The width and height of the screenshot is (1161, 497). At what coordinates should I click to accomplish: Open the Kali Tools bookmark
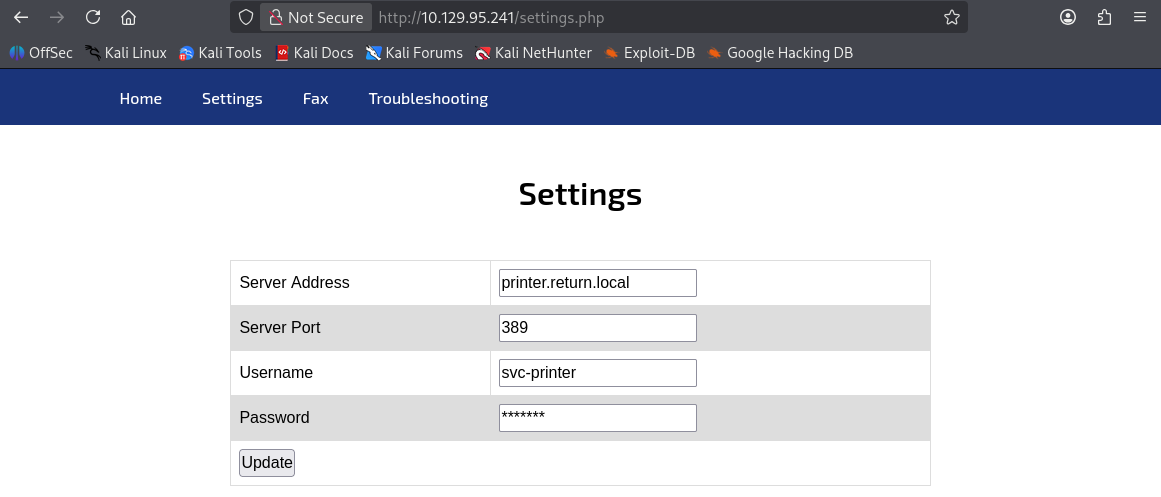(x=220, y=53)
